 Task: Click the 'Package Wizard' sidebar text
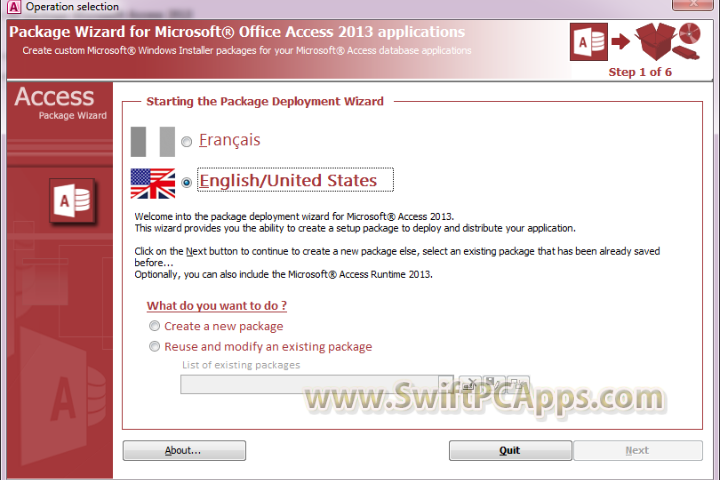click(x=73, y=115)
